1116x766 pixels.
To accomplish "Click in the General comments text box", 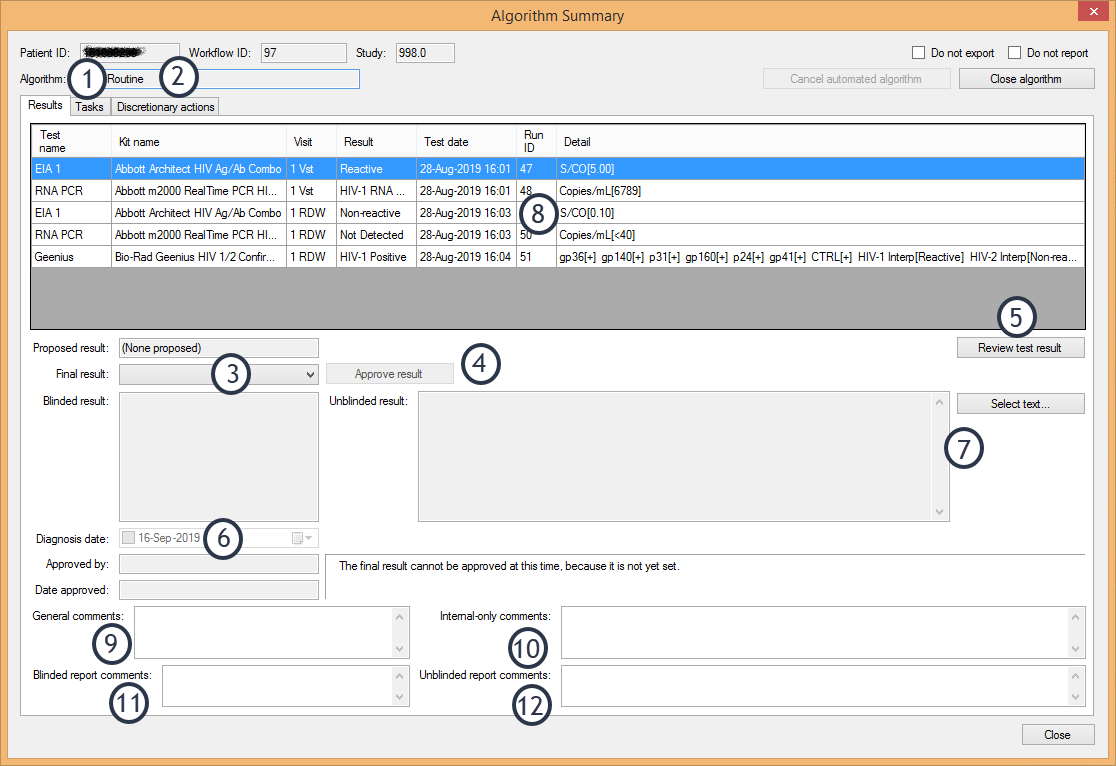I will click(x=263, y=632).
